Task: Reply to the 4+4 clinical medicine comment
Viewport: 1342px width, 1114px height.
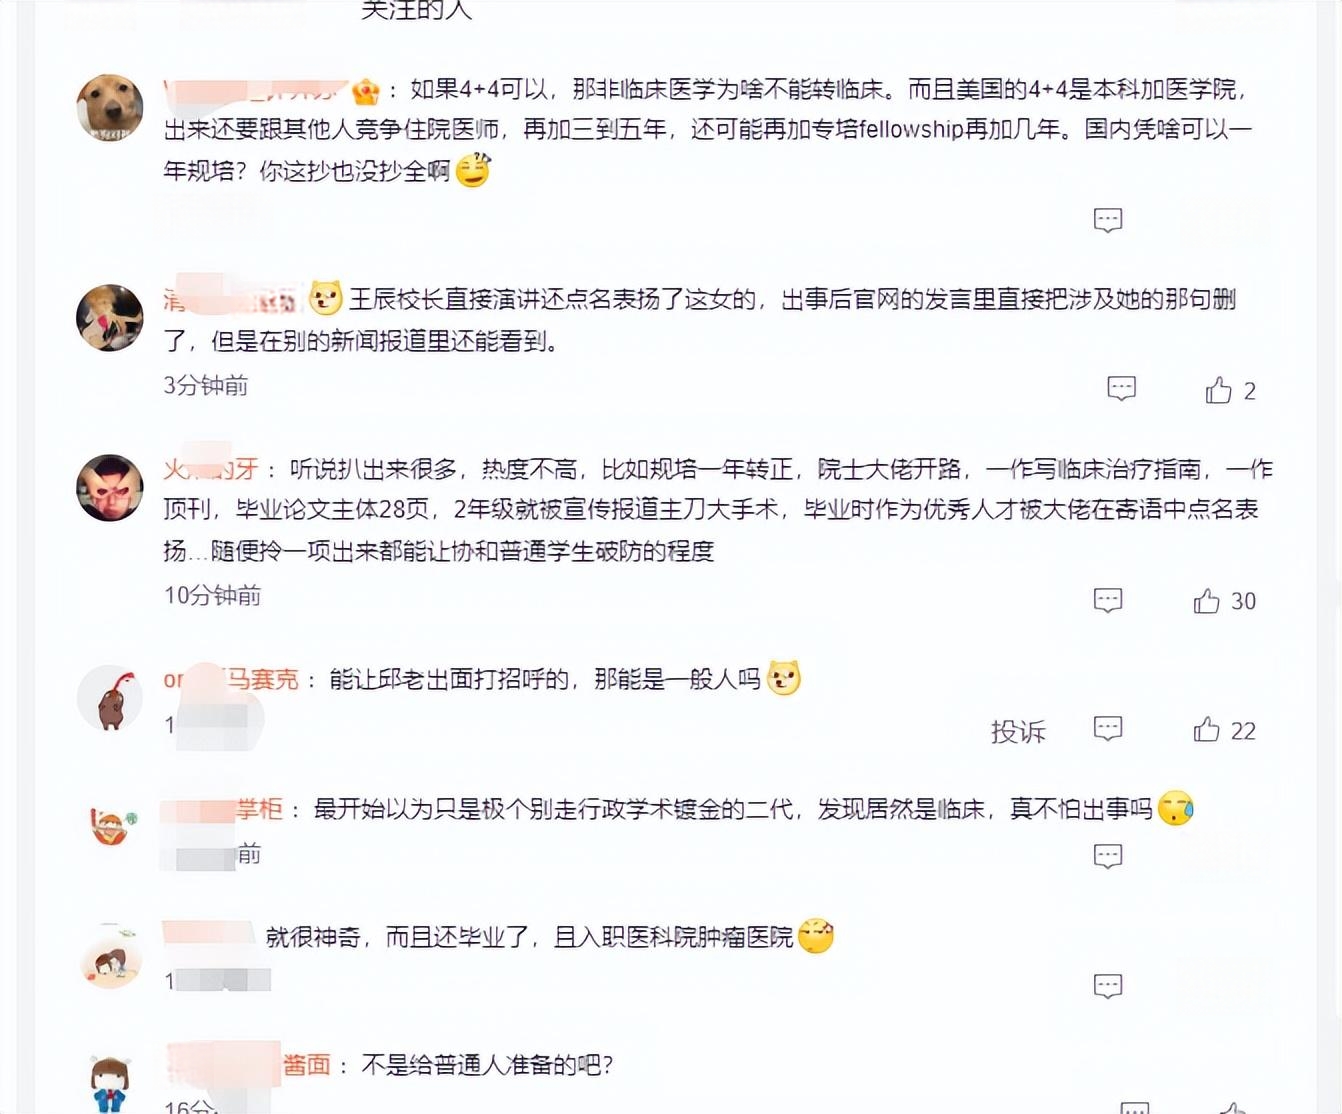Action: click(x=1107, y=220)
